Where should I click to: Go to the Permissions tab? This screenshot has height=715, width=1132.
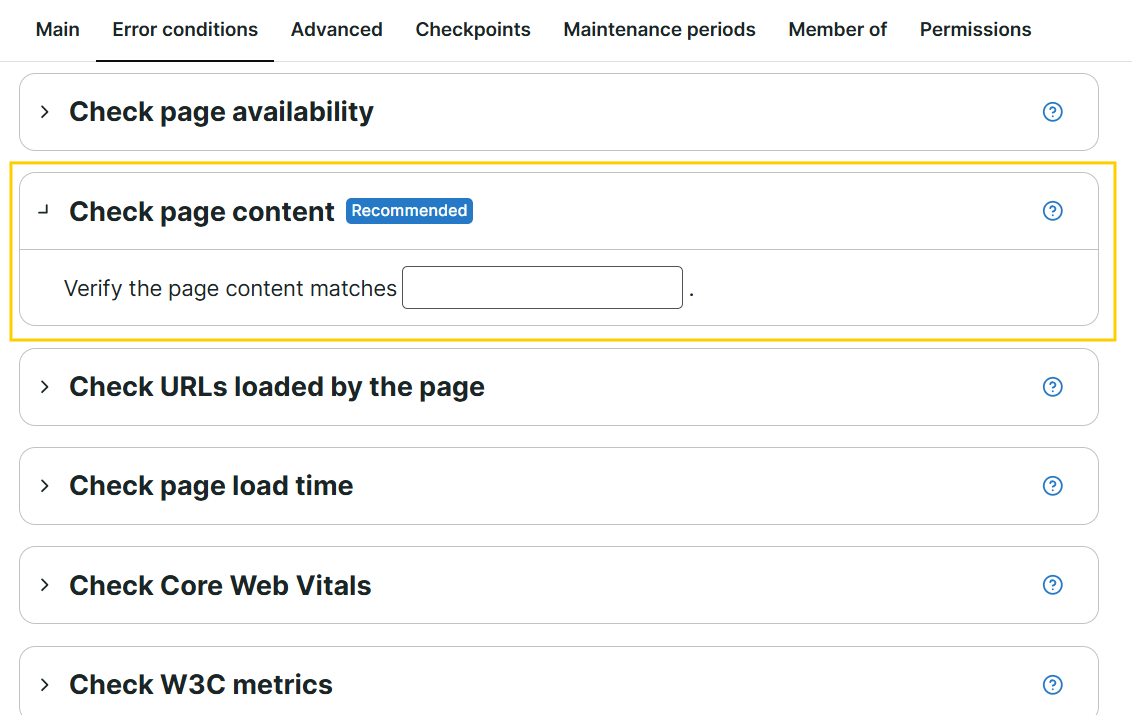coord(975,30)
